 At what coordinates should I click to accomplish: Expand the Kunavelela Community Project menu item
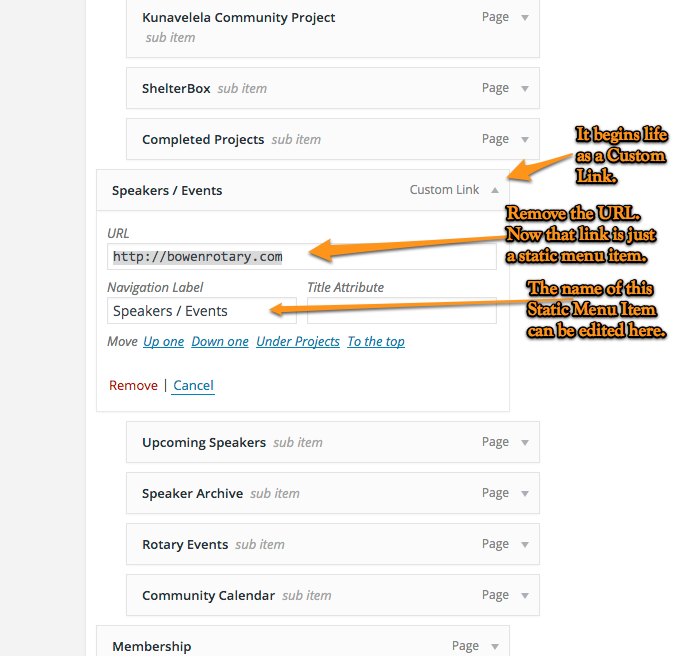coord(525,18)
